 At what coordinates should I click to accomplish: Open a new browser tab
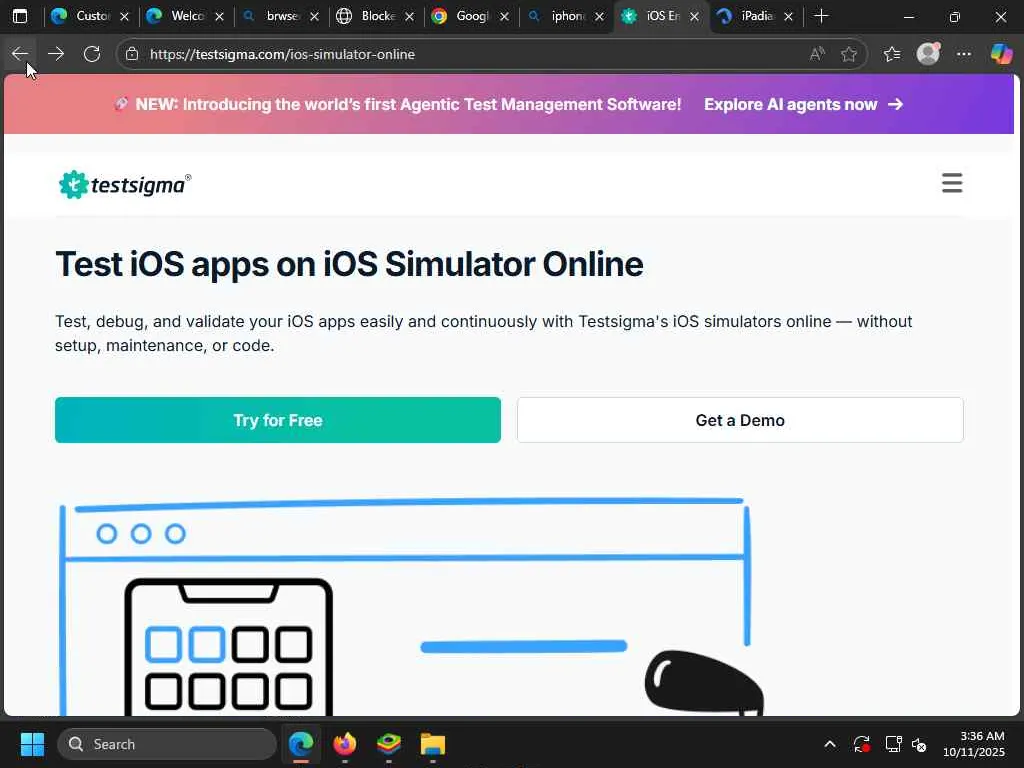tap(822, 16)
